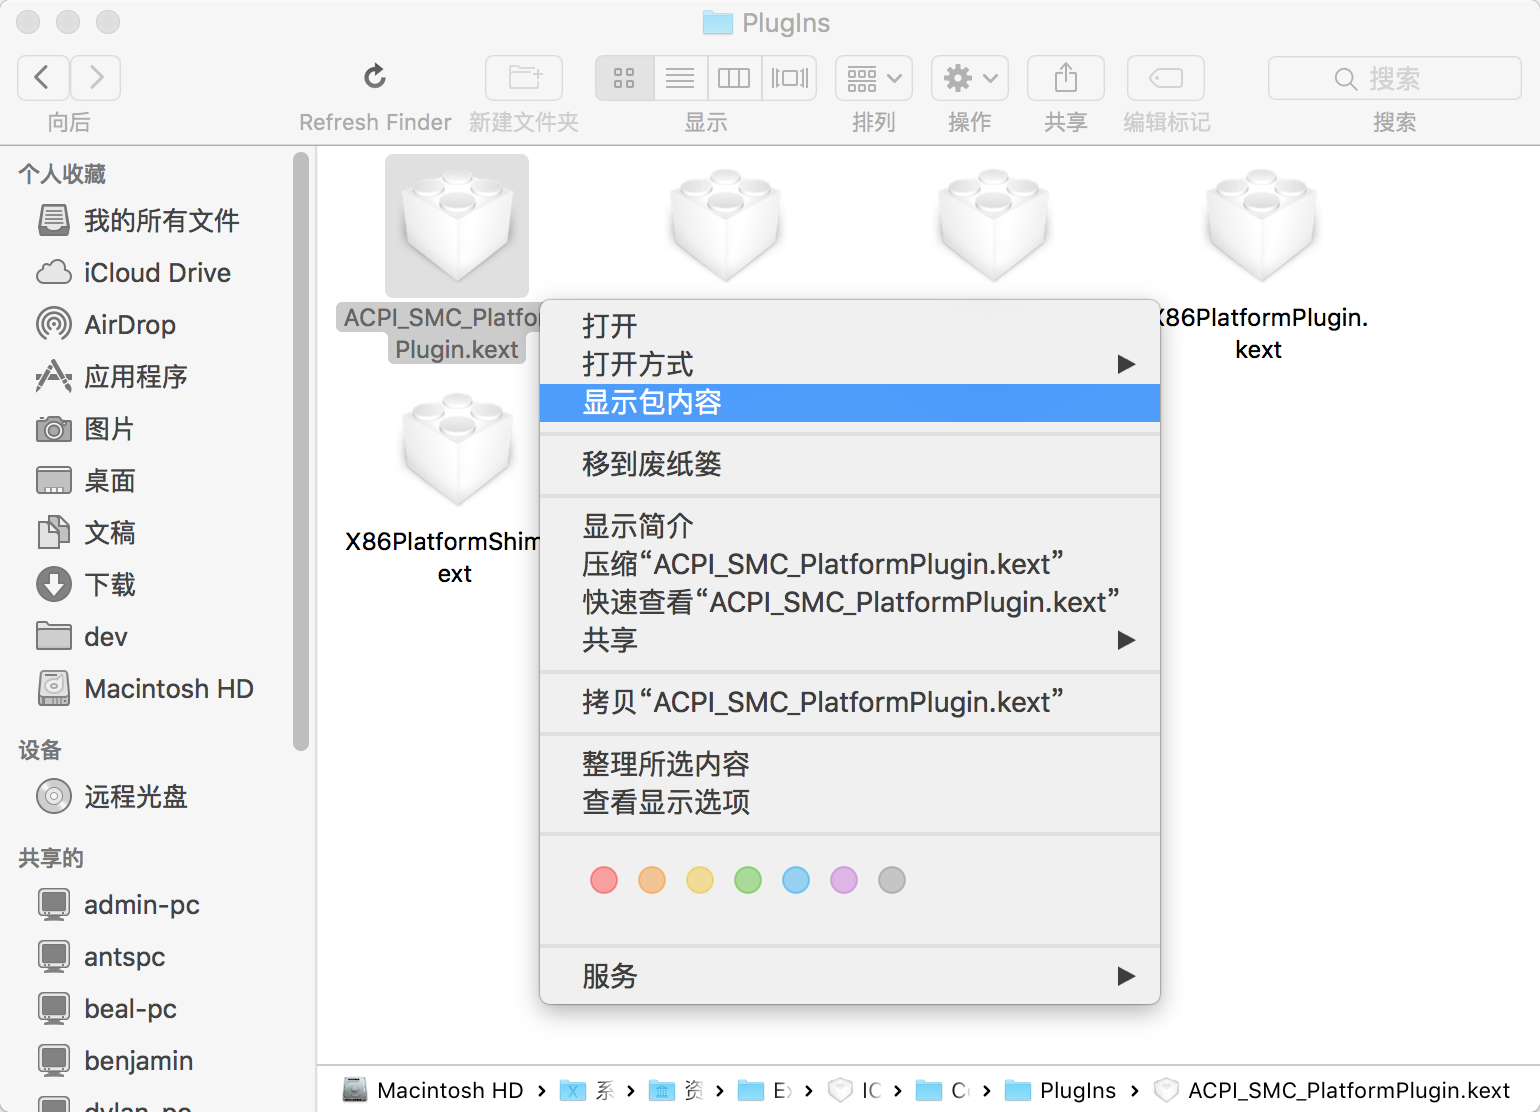Click 压缩 ACPI_SMC_PlatformPlugin.kext menu item
Screen dimensions: 1540x1112
[850, 564]
